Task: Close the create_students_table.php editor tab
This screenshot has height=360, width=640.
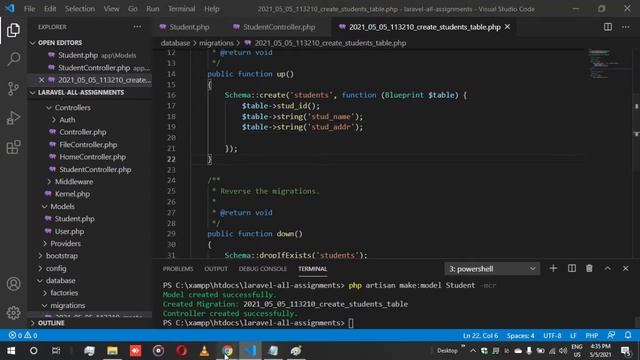Action: tap(507, 27)
